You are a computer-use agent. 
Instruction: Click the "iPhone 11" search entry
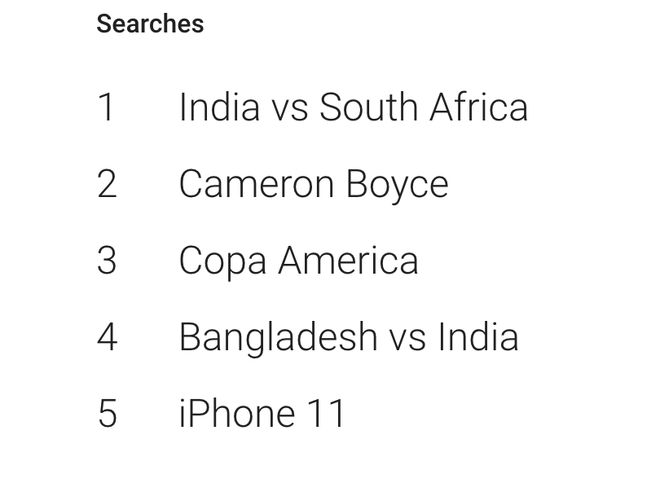262,413
